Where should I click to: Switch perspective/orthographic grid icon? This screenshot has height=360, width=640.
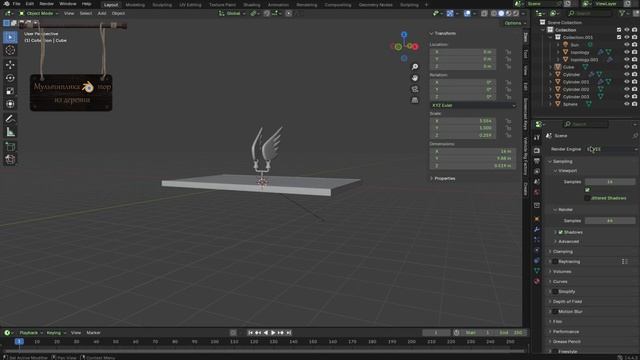(415, 100)
